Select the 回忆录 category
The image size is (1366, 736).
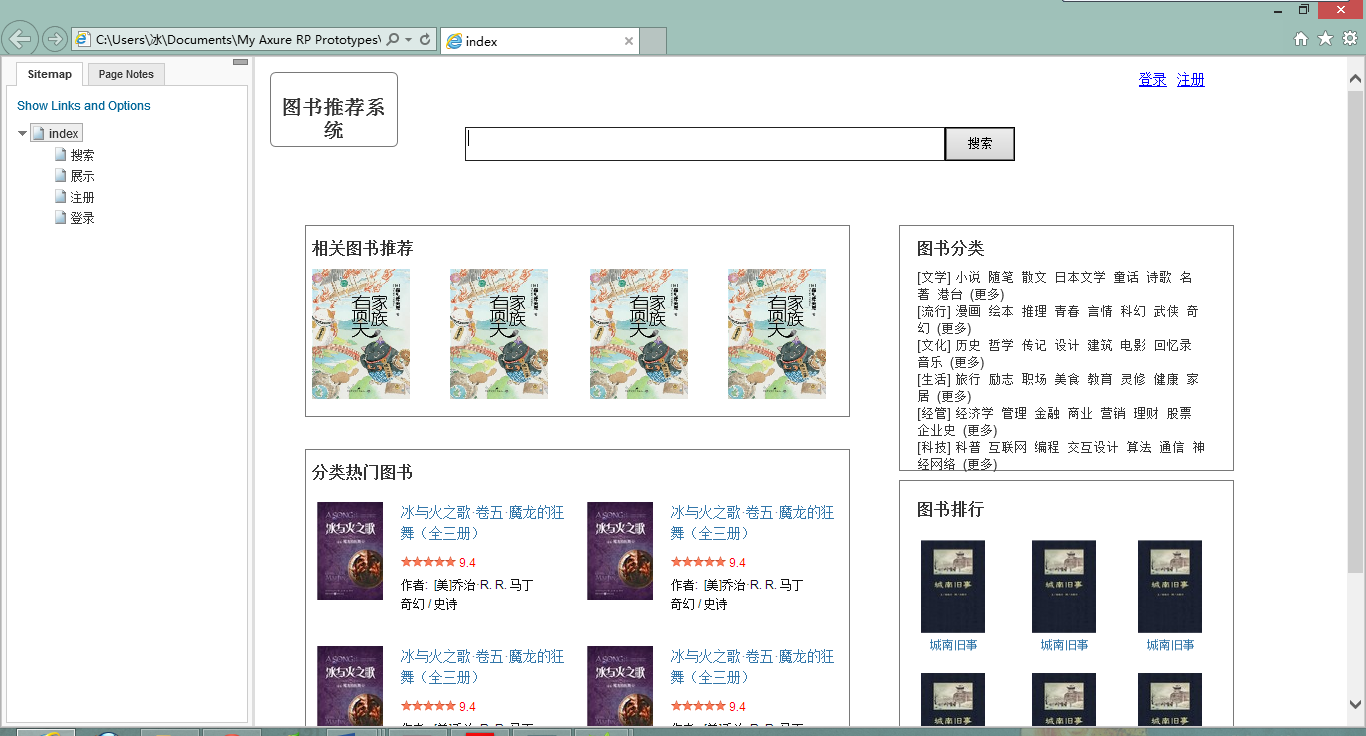[x=1173, y=346]
